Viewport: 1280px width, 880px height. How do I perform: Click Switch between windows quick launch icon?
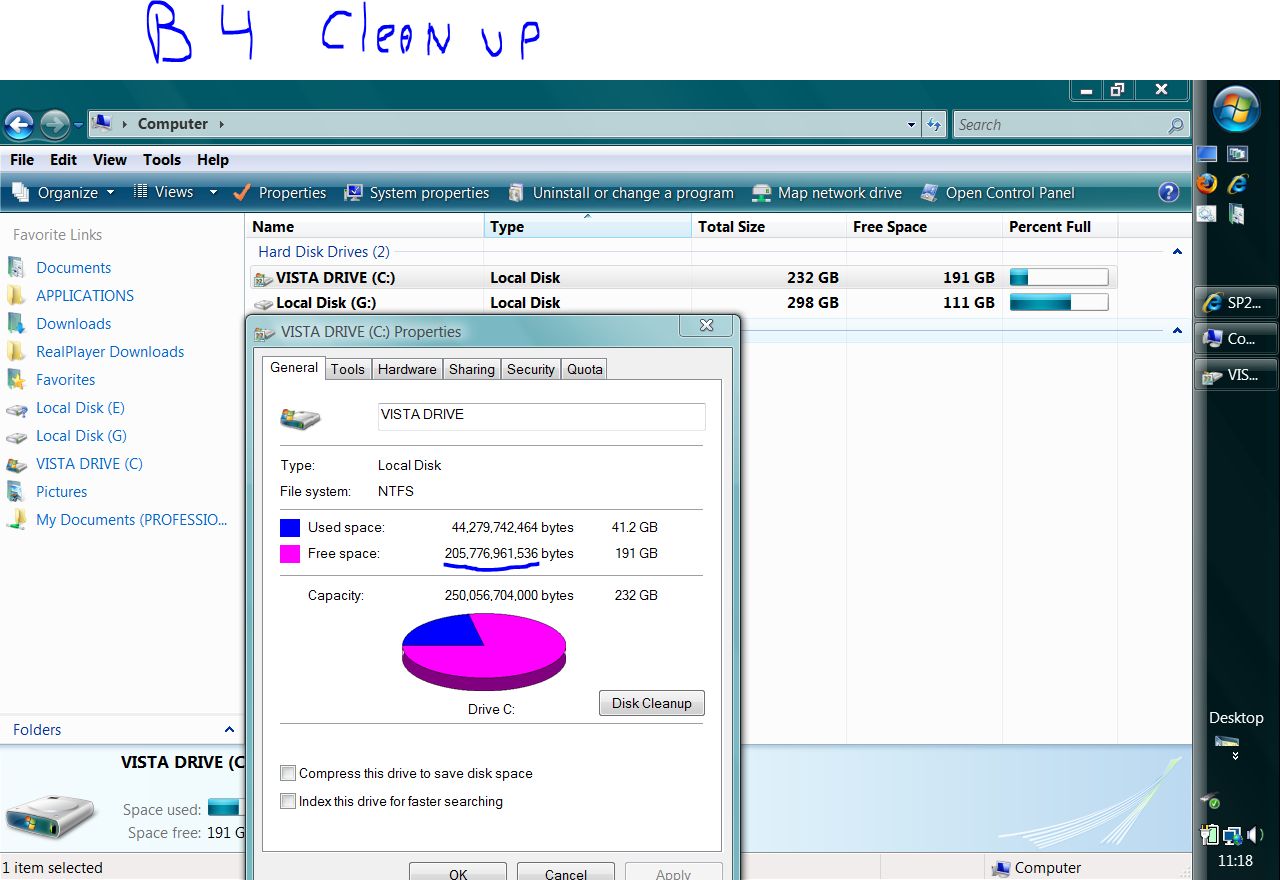(x=1238, y=154)
